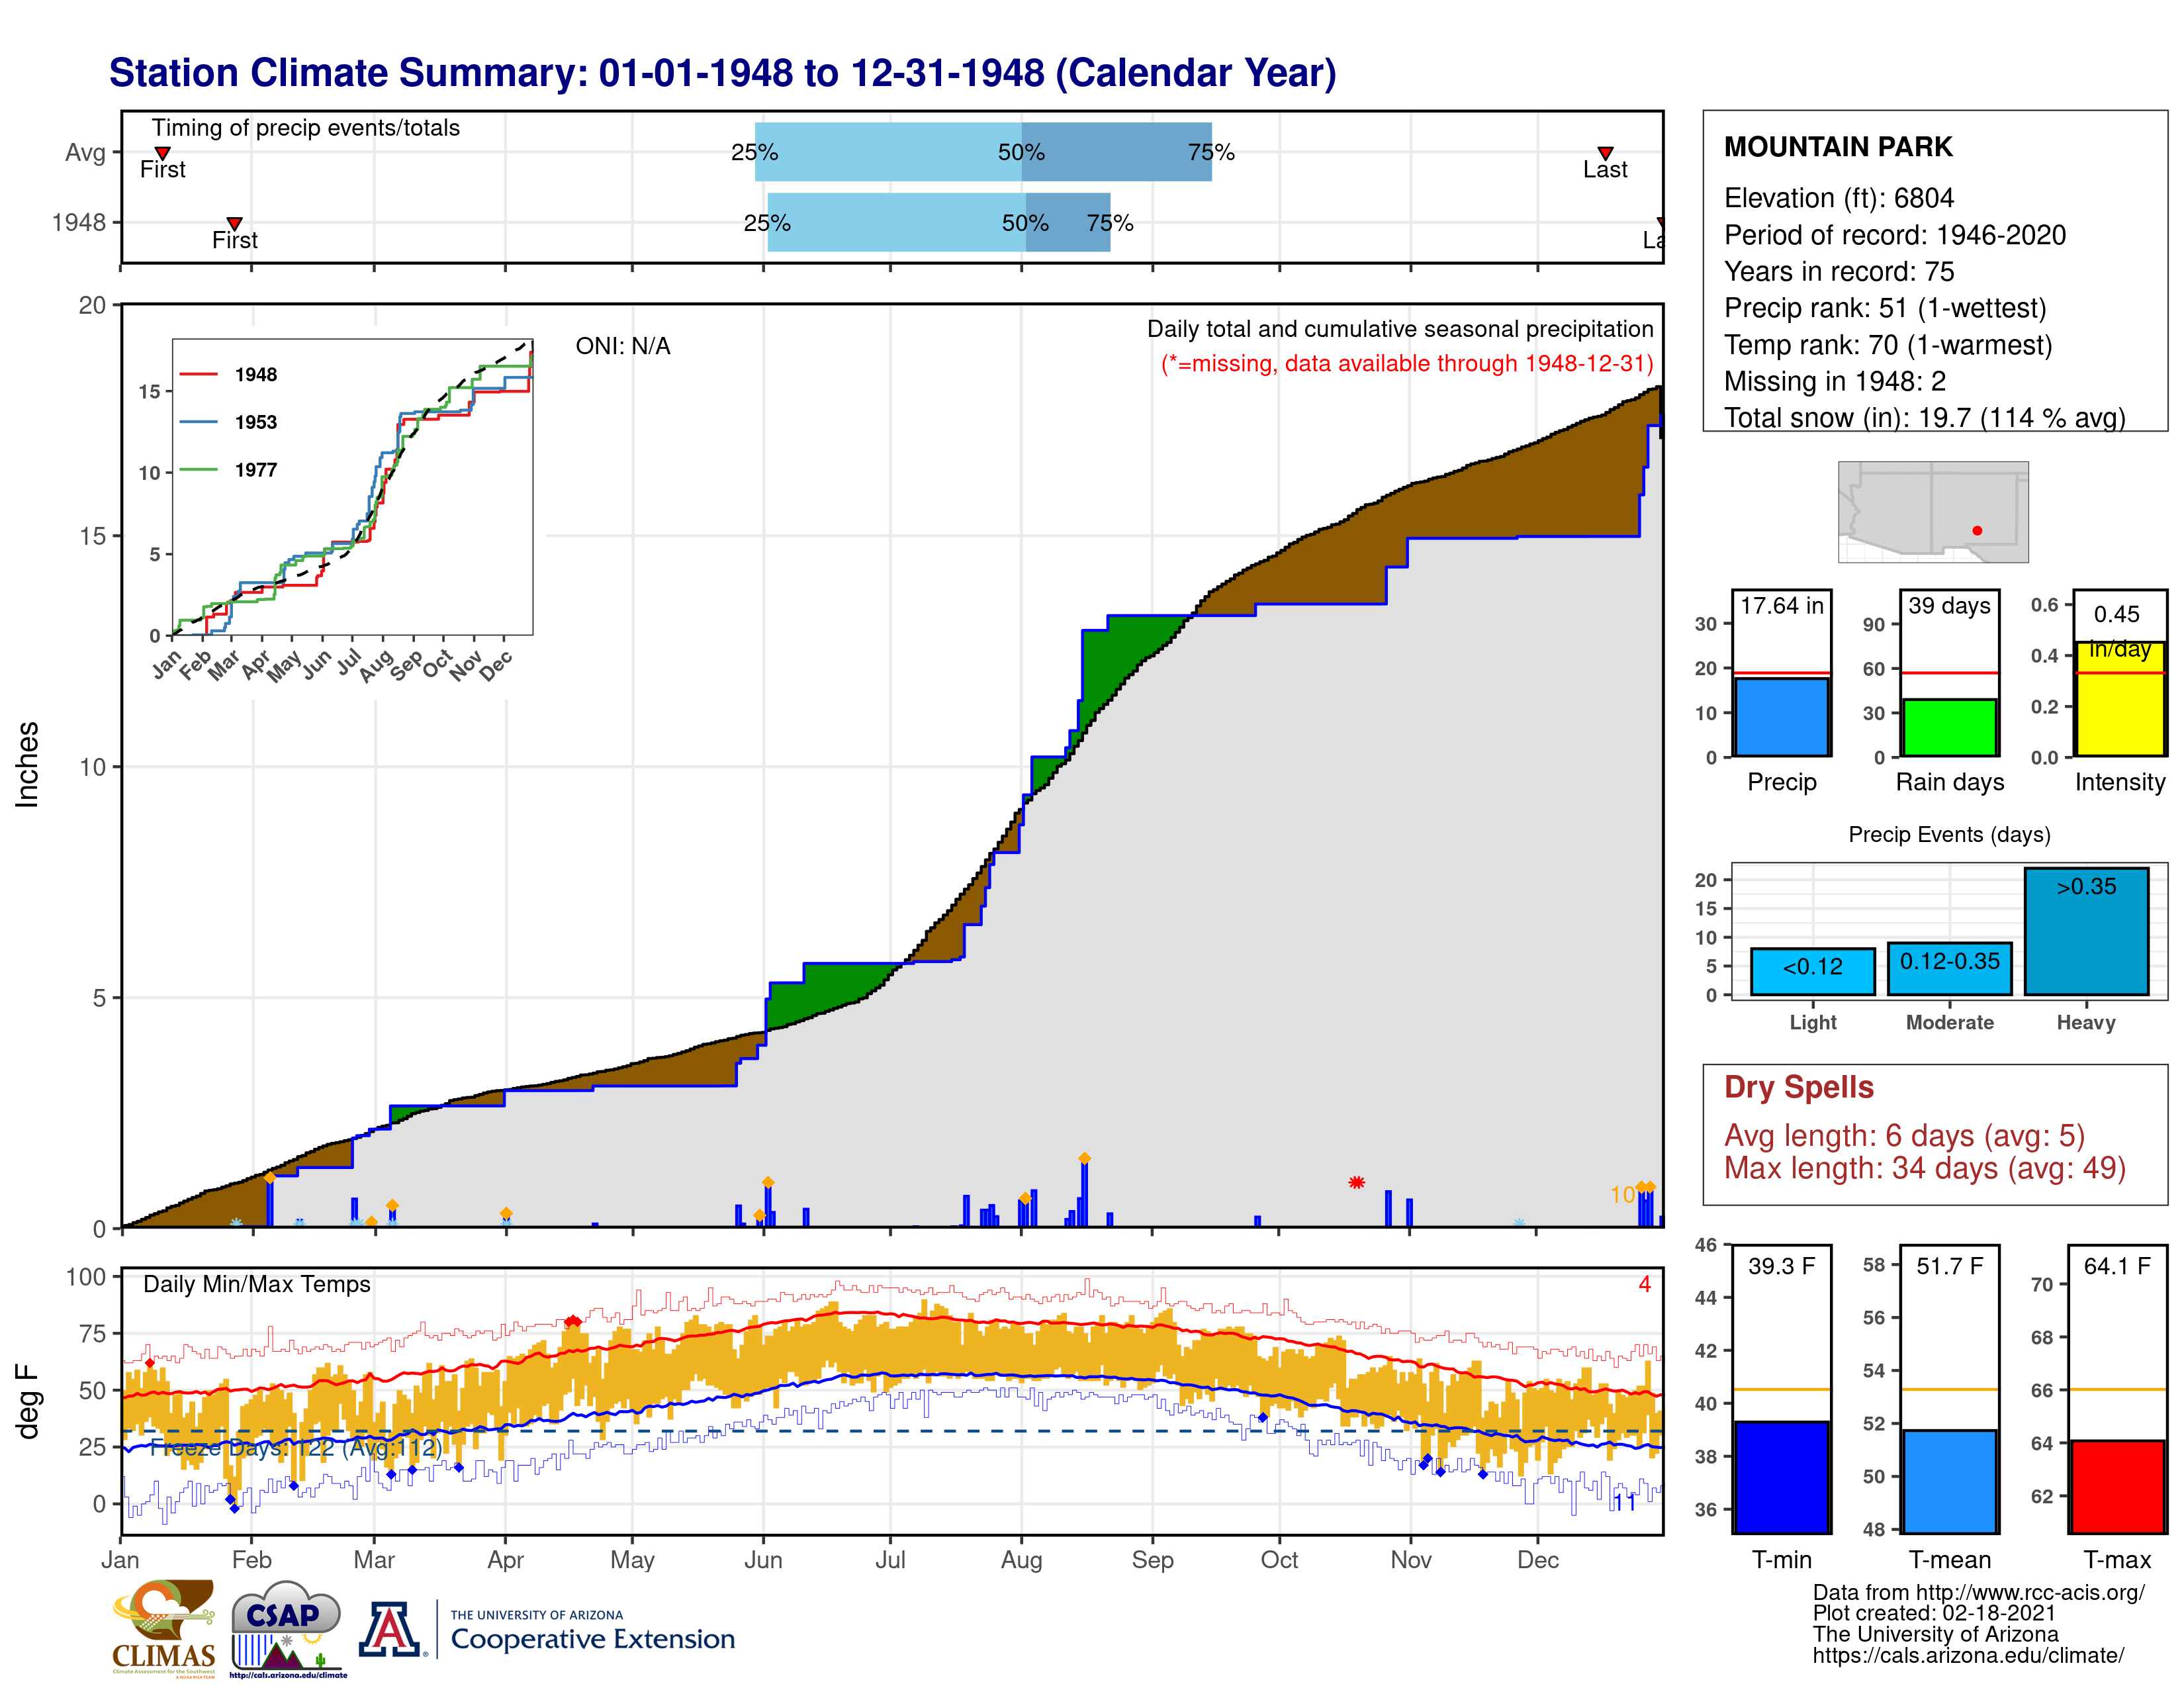Click the Avg row Last precip marker
Image resolution: width=2184 pixels, height=1688 pixels.
coord(1605,153)
